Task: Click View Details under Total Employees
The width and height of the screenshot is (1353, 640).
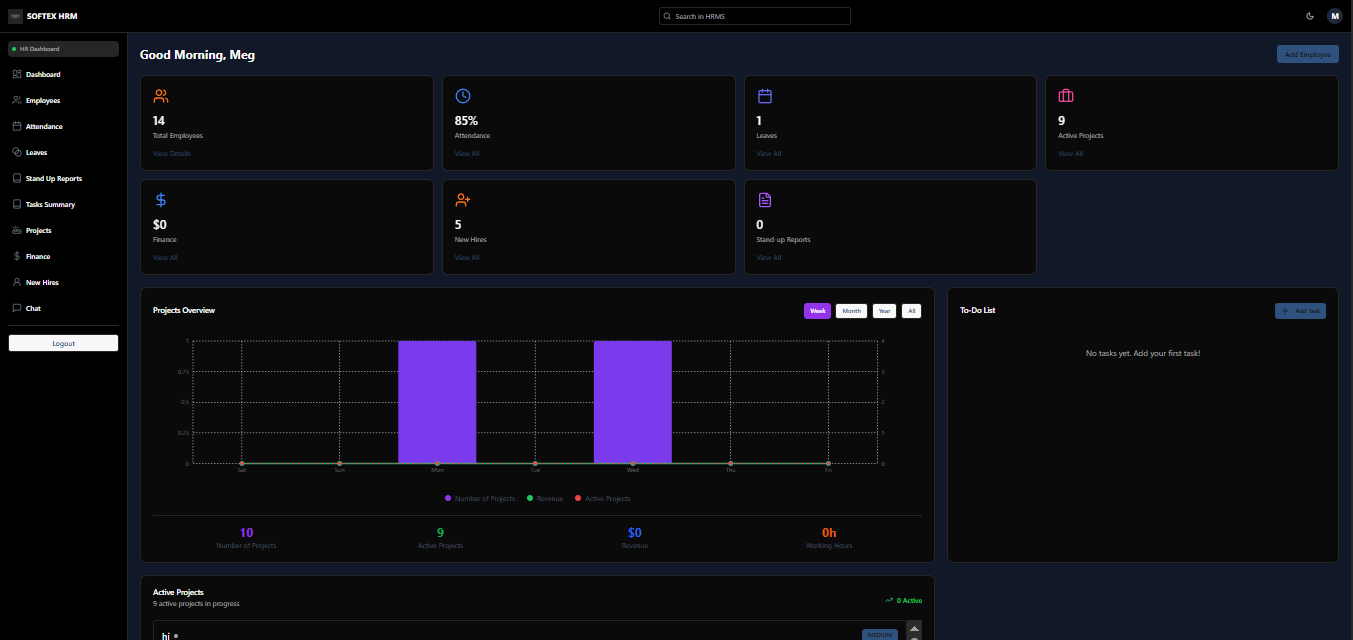Action: point(172,154)
